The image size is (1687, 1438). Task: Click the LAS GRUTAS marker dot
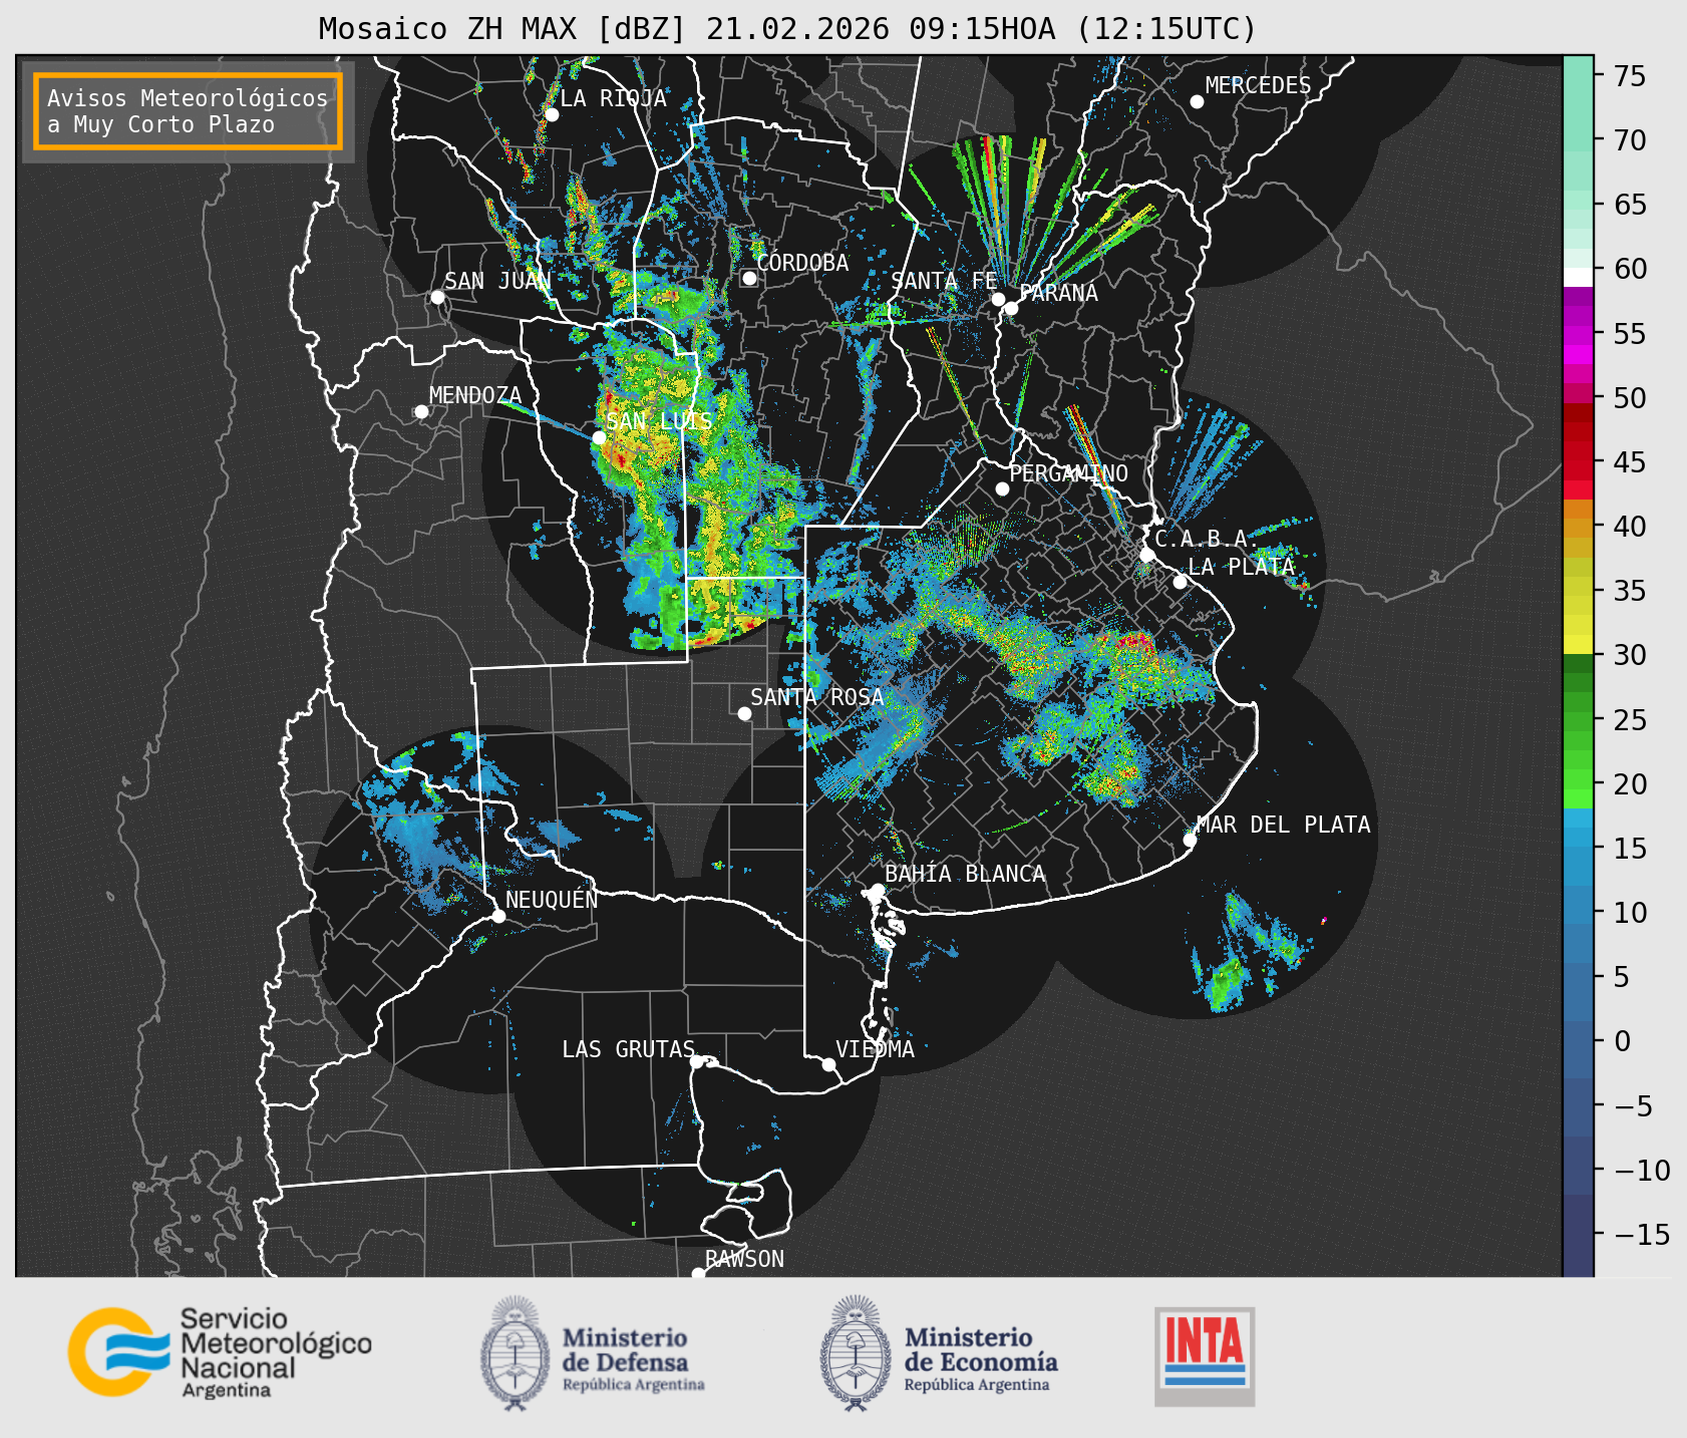pos(696,1062)
